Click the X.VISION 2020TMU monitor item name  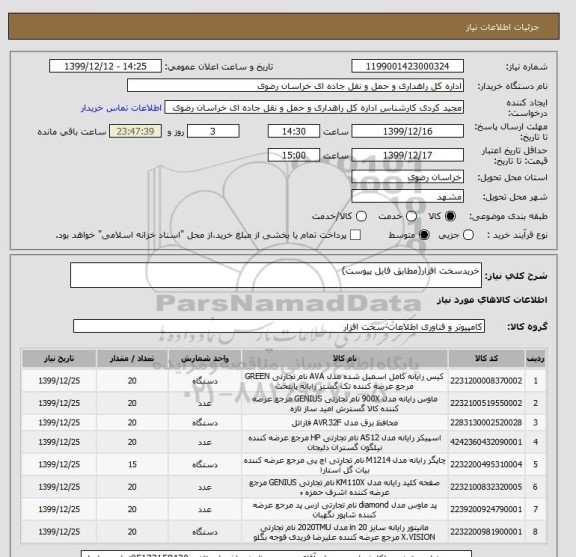(345, 532)
